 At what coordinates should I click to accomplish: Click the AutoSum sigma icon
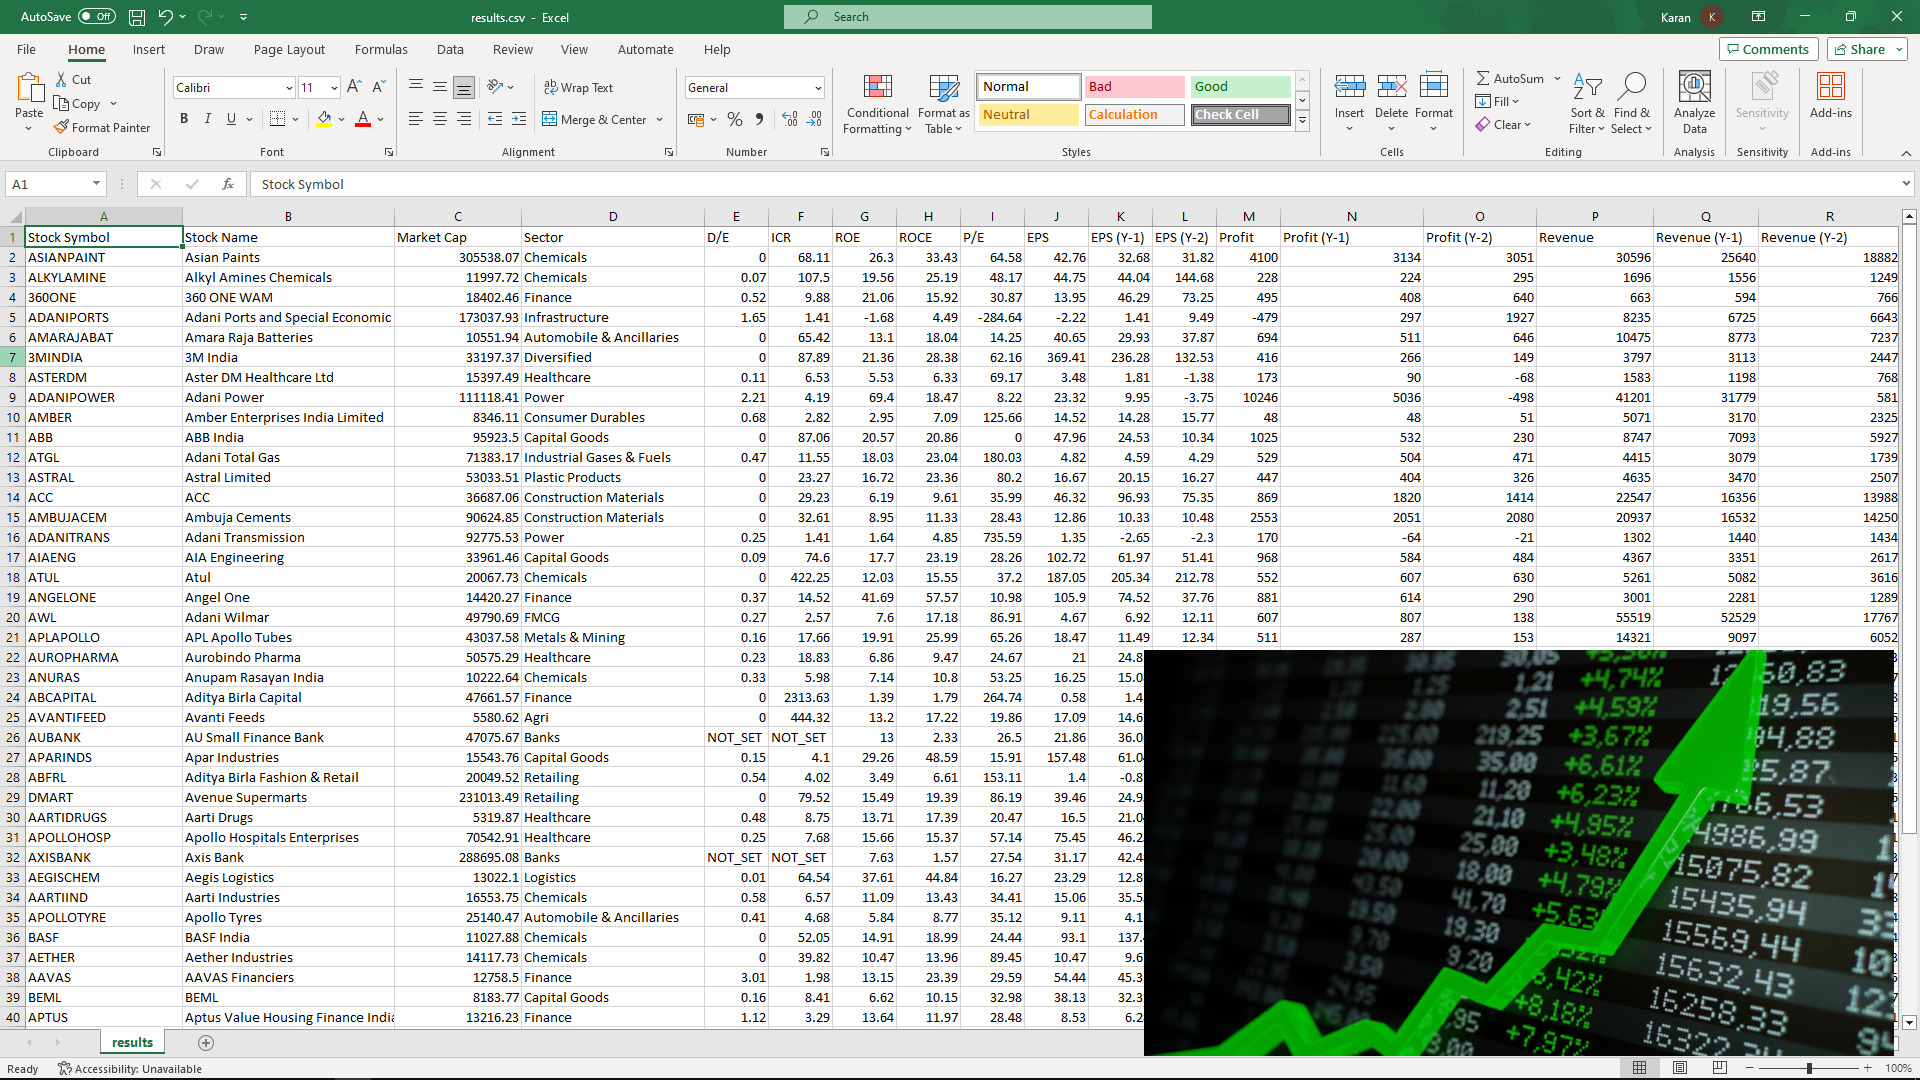click(1483, 78)
